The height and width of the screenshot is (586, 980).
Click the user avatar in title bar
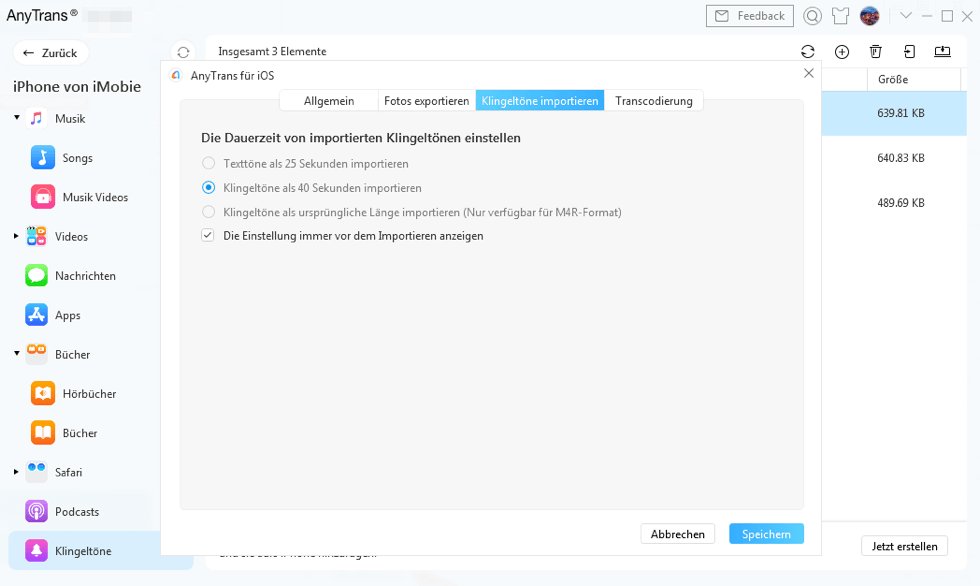(x=869, y=16)
